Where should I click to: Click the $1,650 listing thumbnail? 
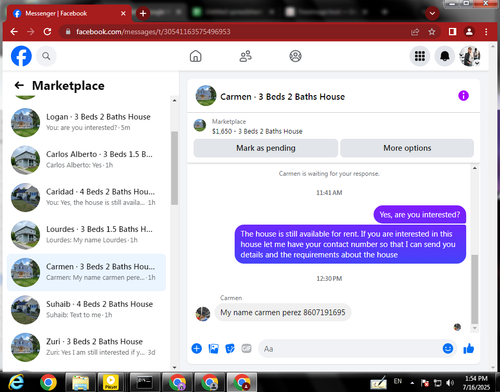coord(200,125)
